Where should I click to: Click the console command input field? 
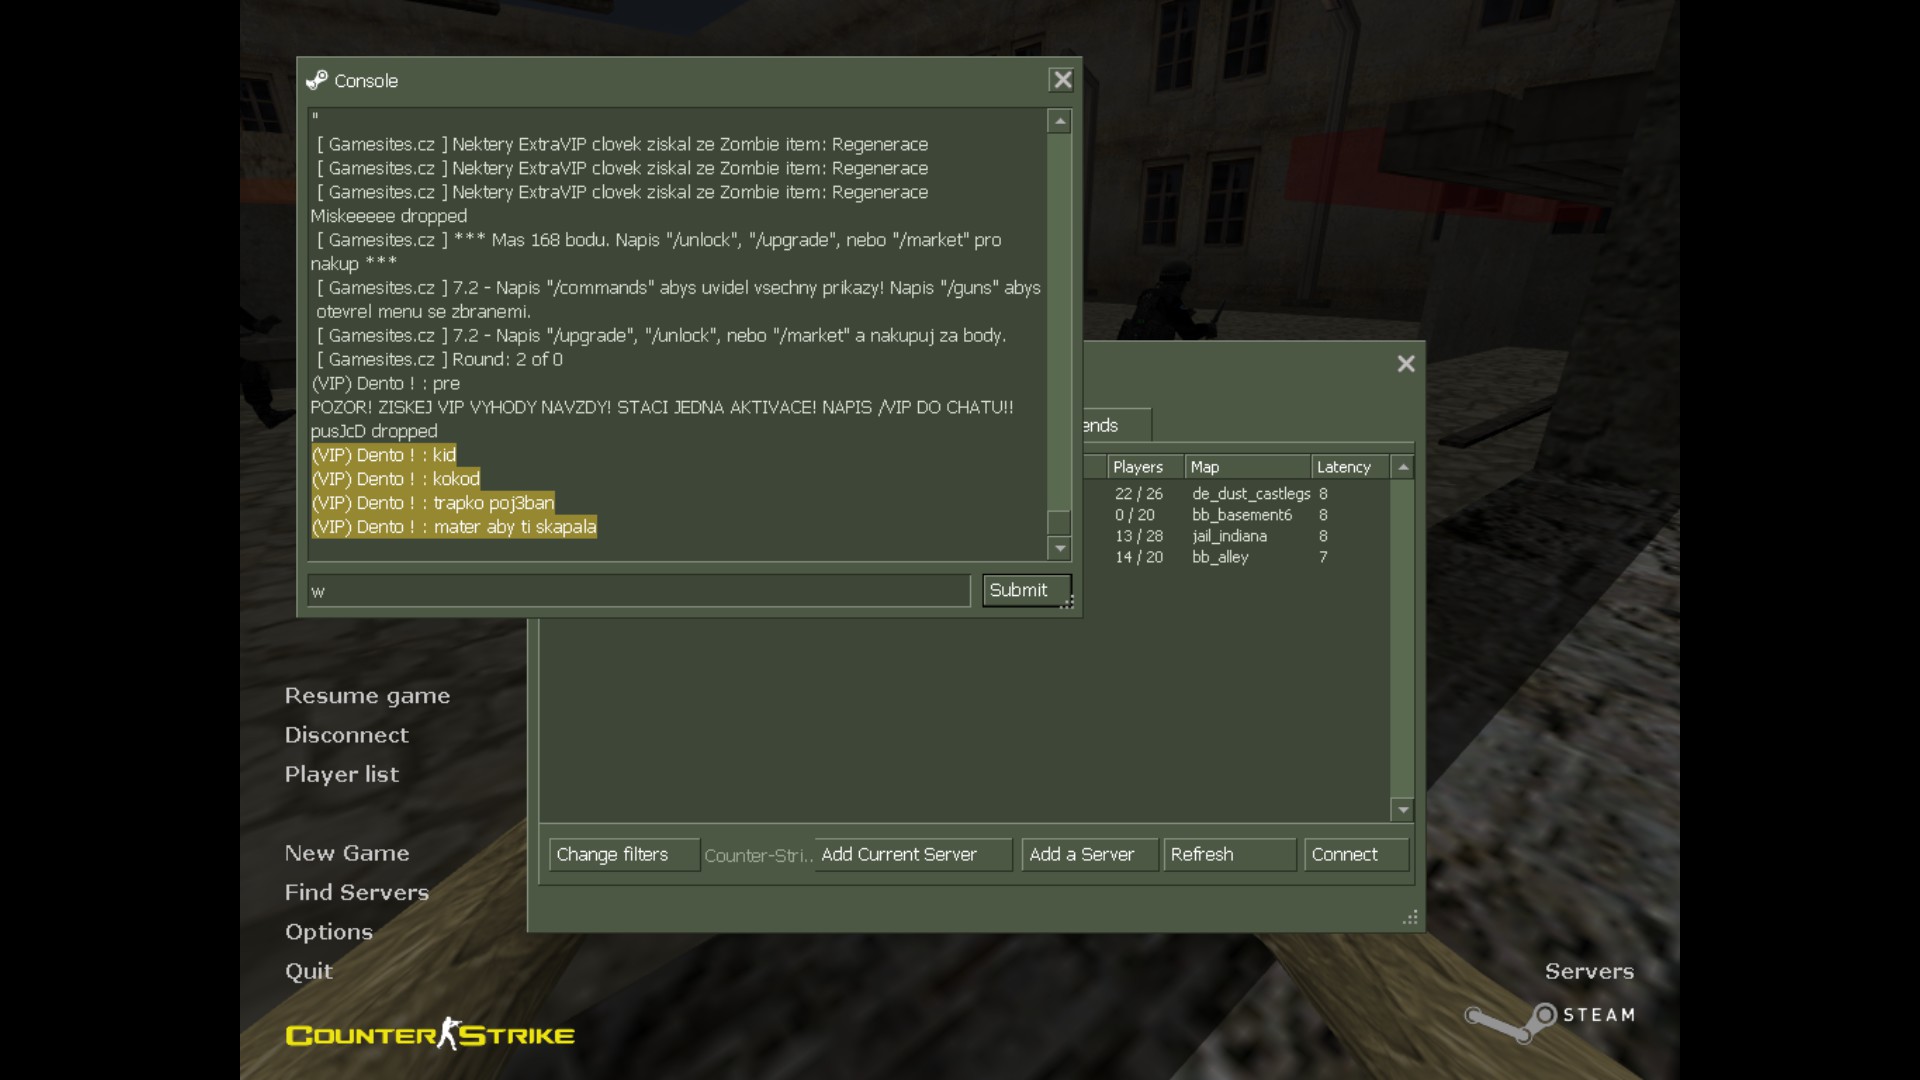(x=639, y=591)
